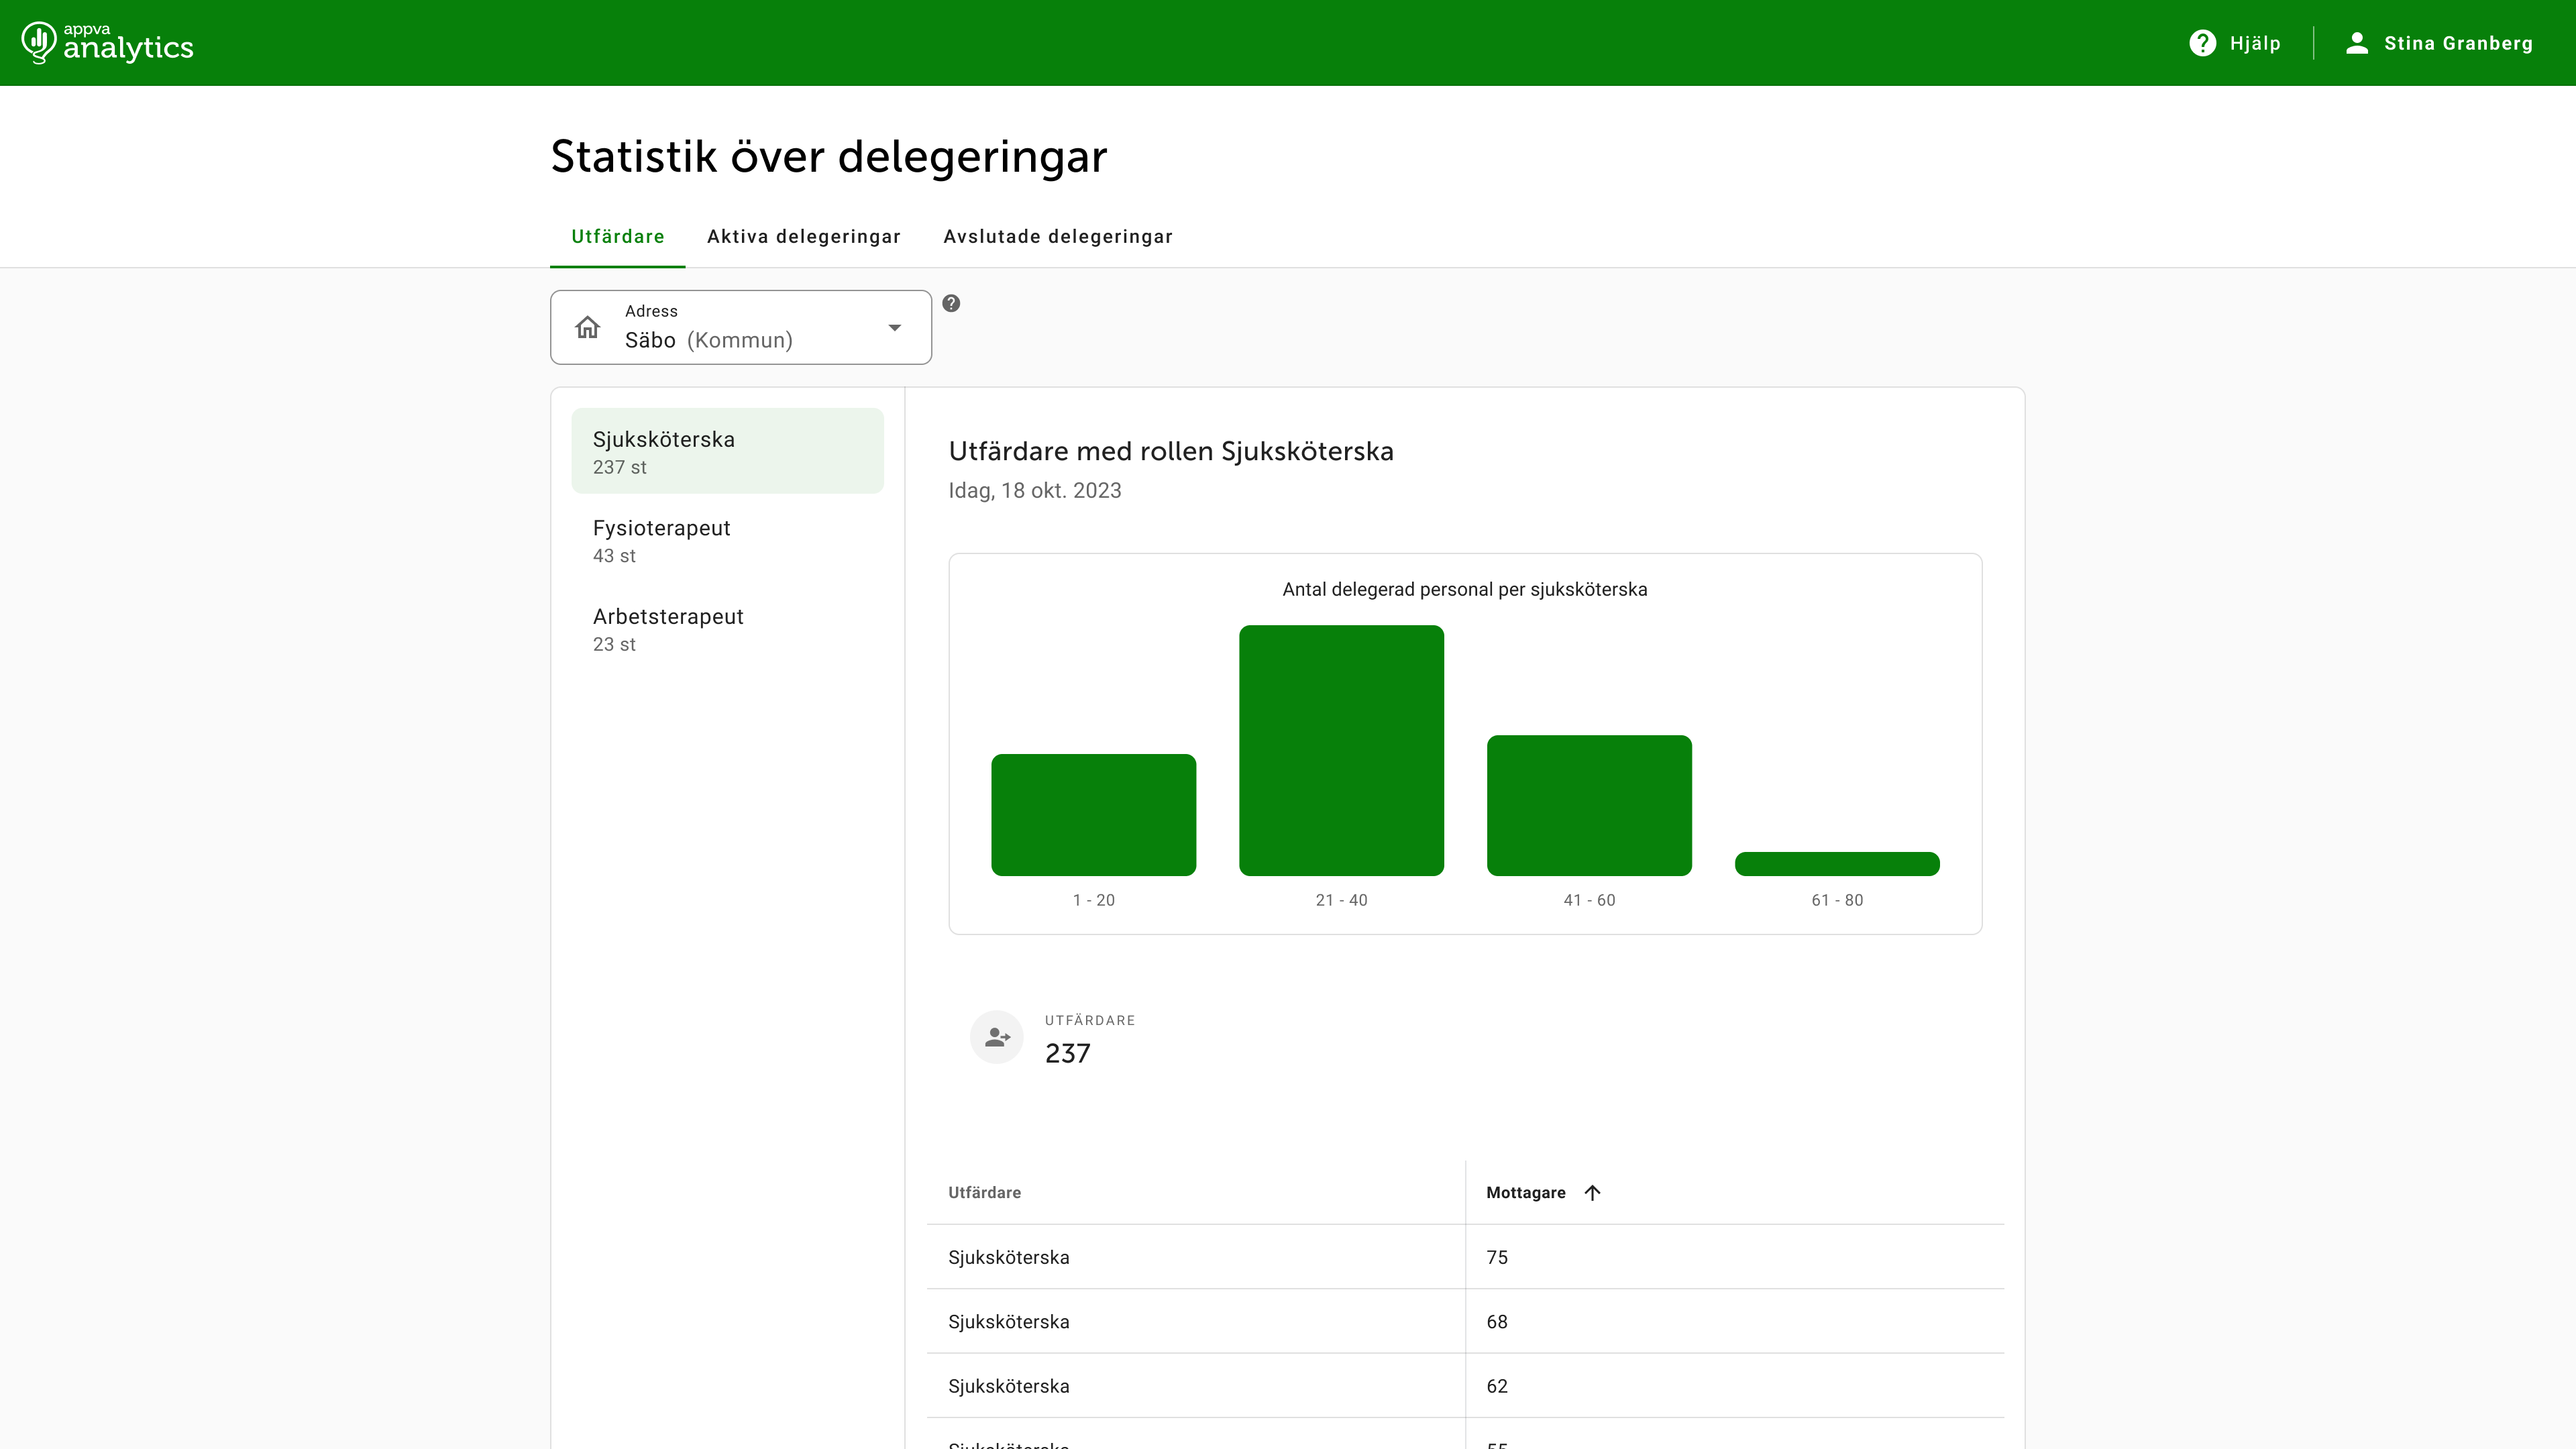Click the Appva analytics logo
The image size is (2576, 1449).
point(108,43)
